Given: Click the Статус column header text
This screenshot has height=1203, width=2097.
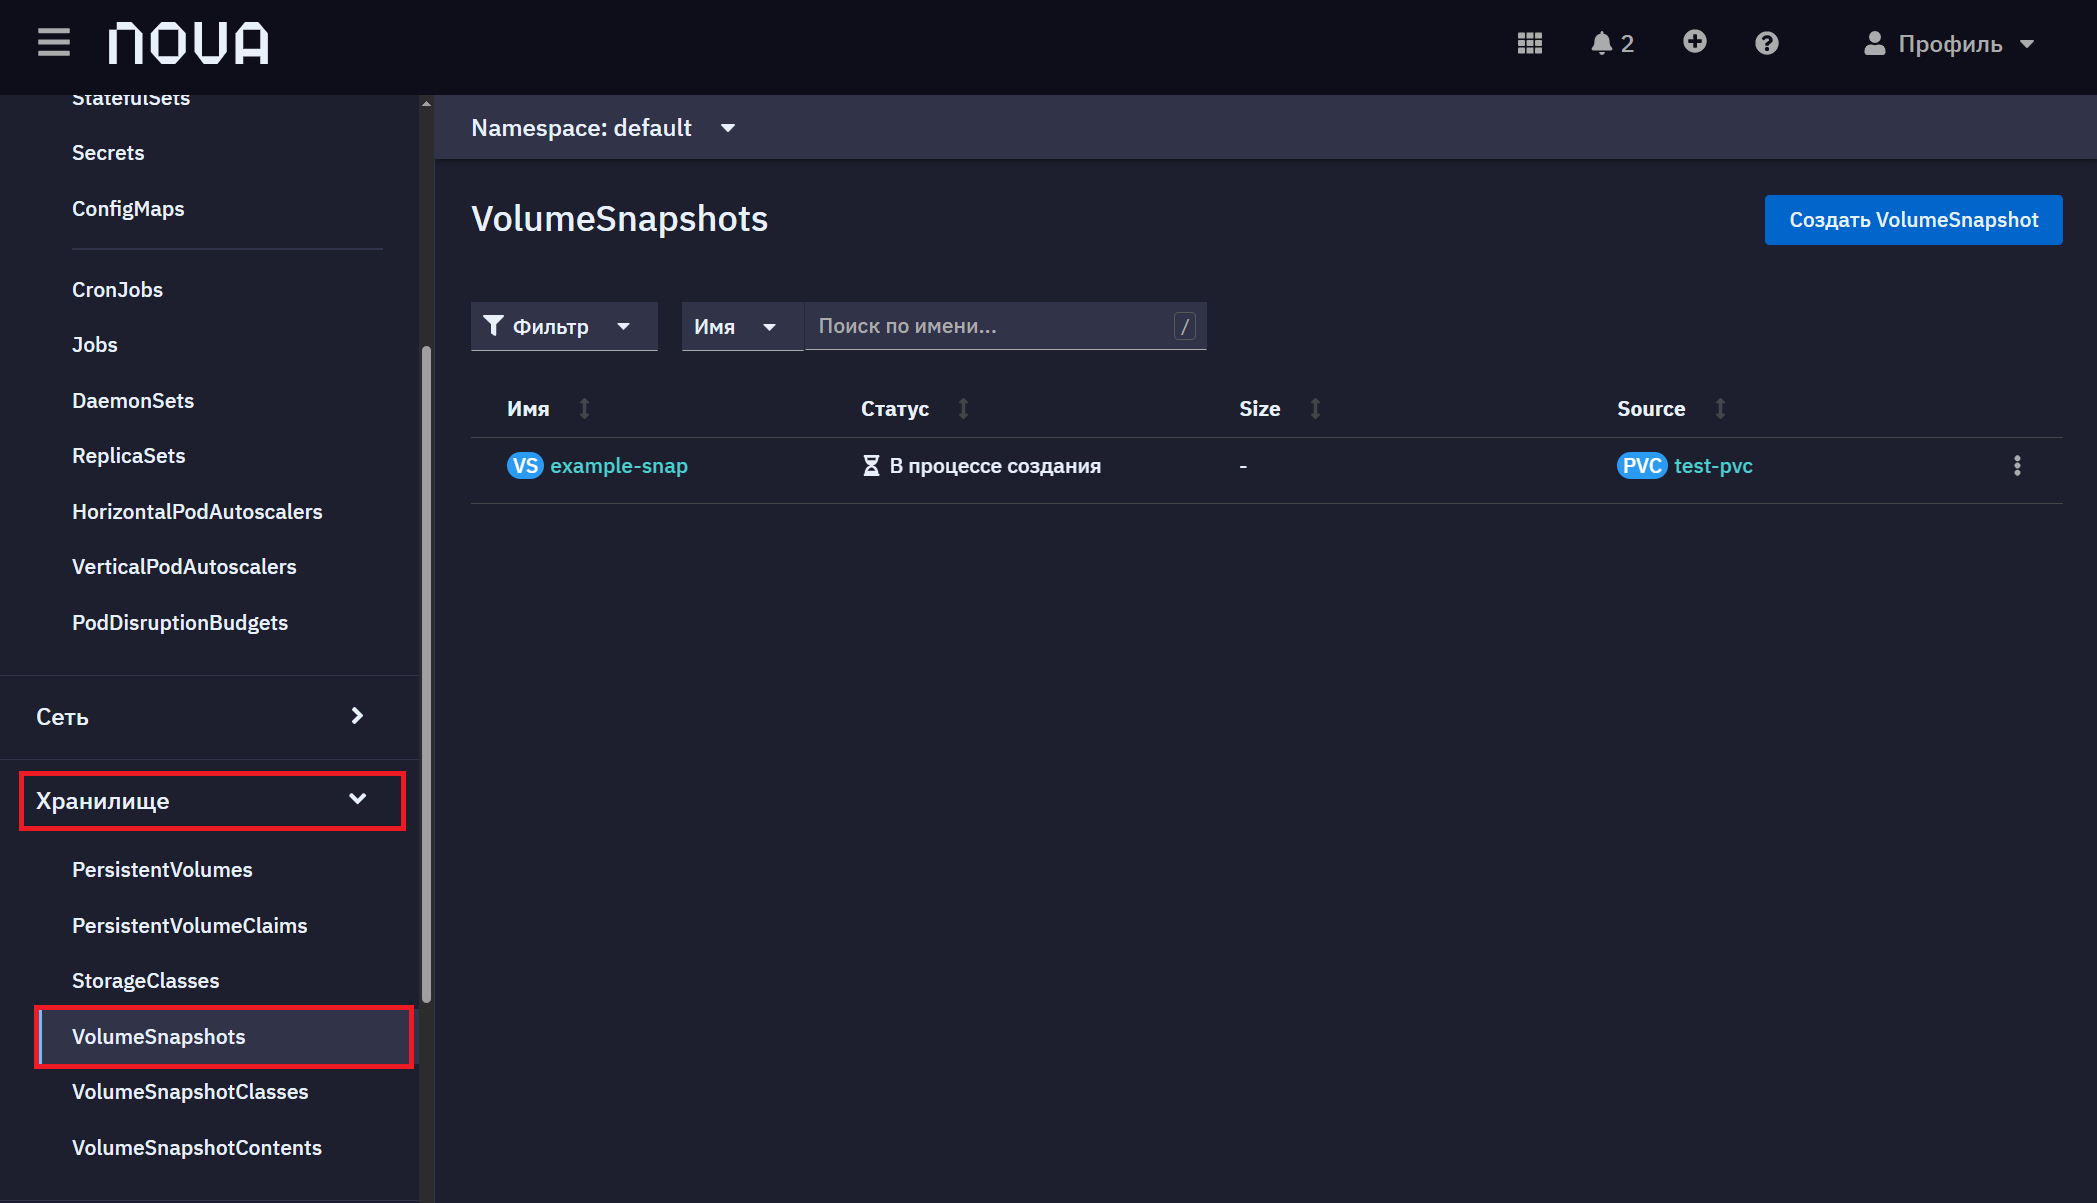Looking at the screenshot, I should [x=895, y=409].
